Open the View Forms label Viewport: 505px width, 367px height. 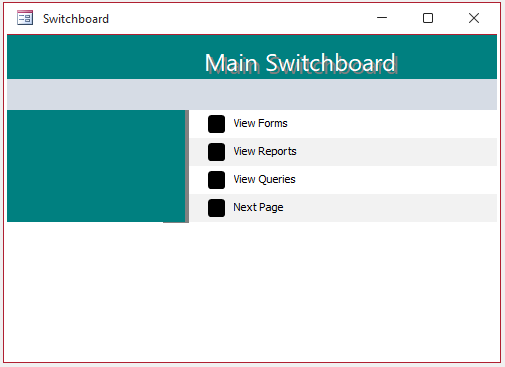pos(260,123)
